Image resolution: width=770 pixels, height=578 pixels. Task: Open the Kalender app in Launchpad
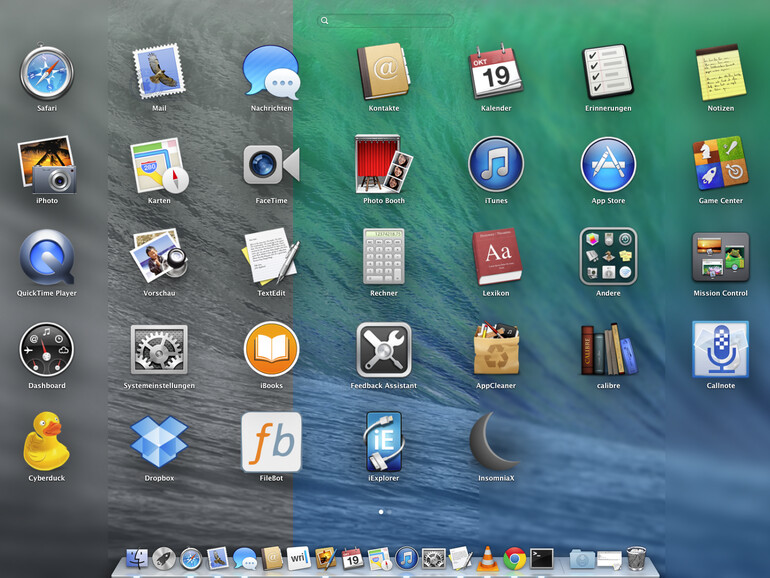[x=496, y=72]
